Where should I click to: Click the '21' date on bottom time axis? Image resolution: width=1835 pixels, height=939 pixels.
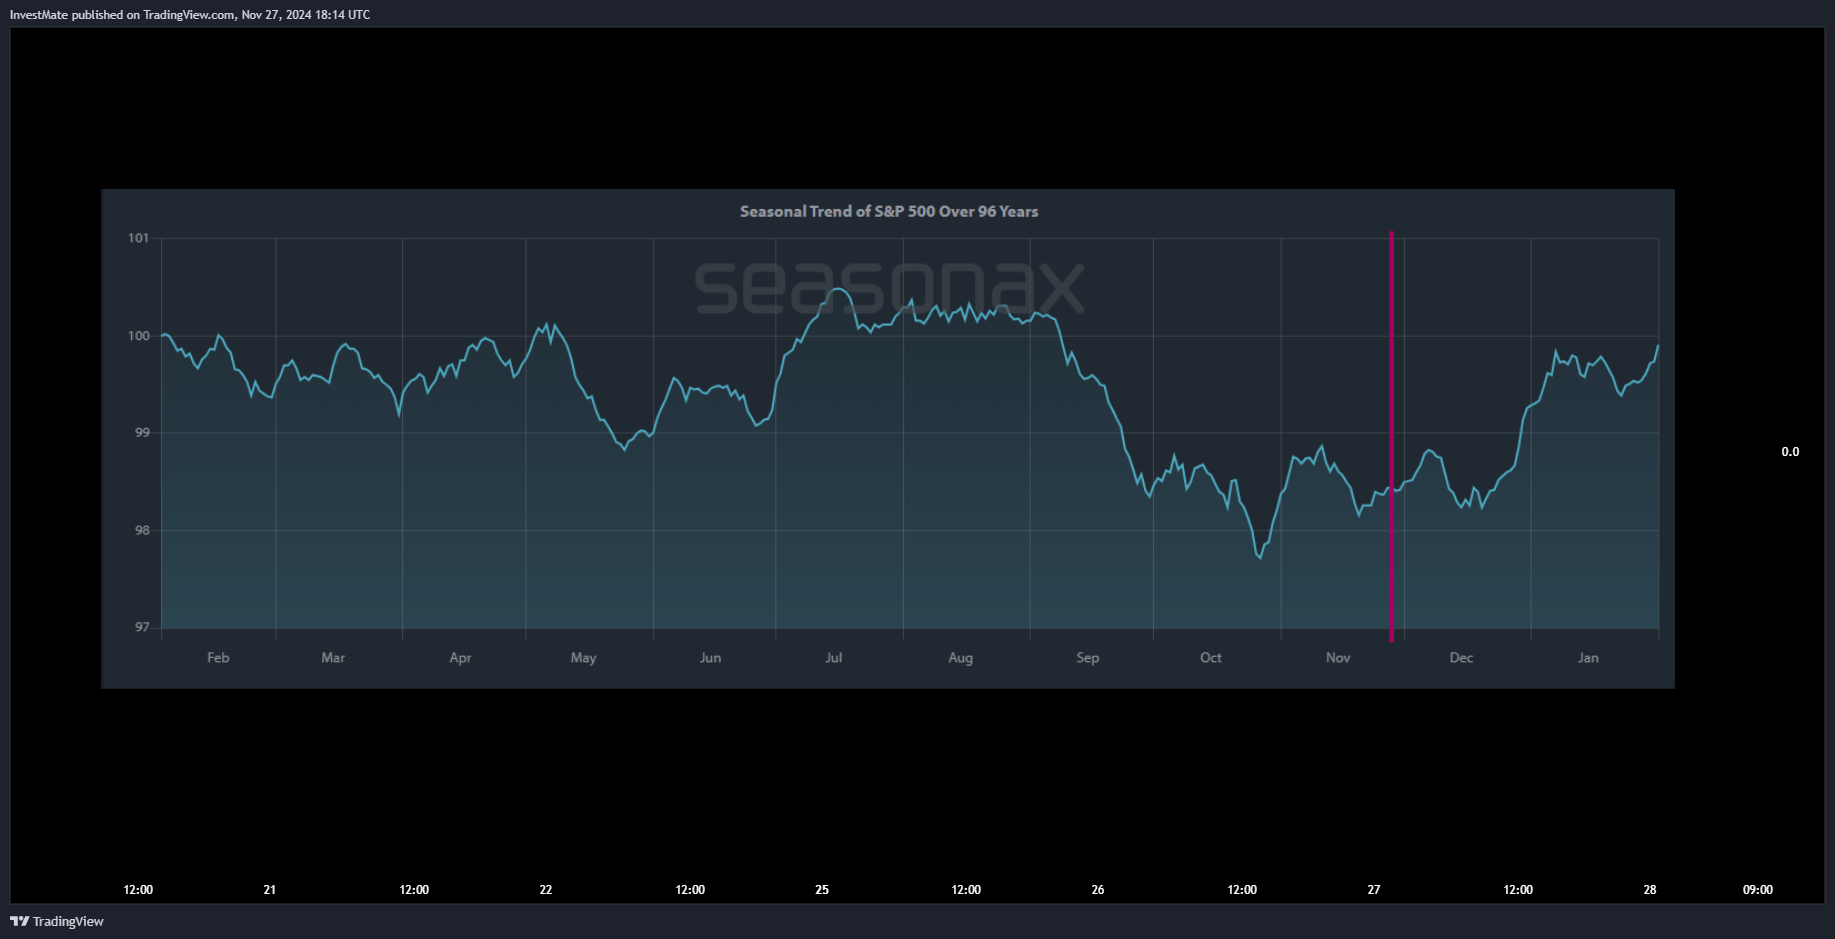(270, 890)
